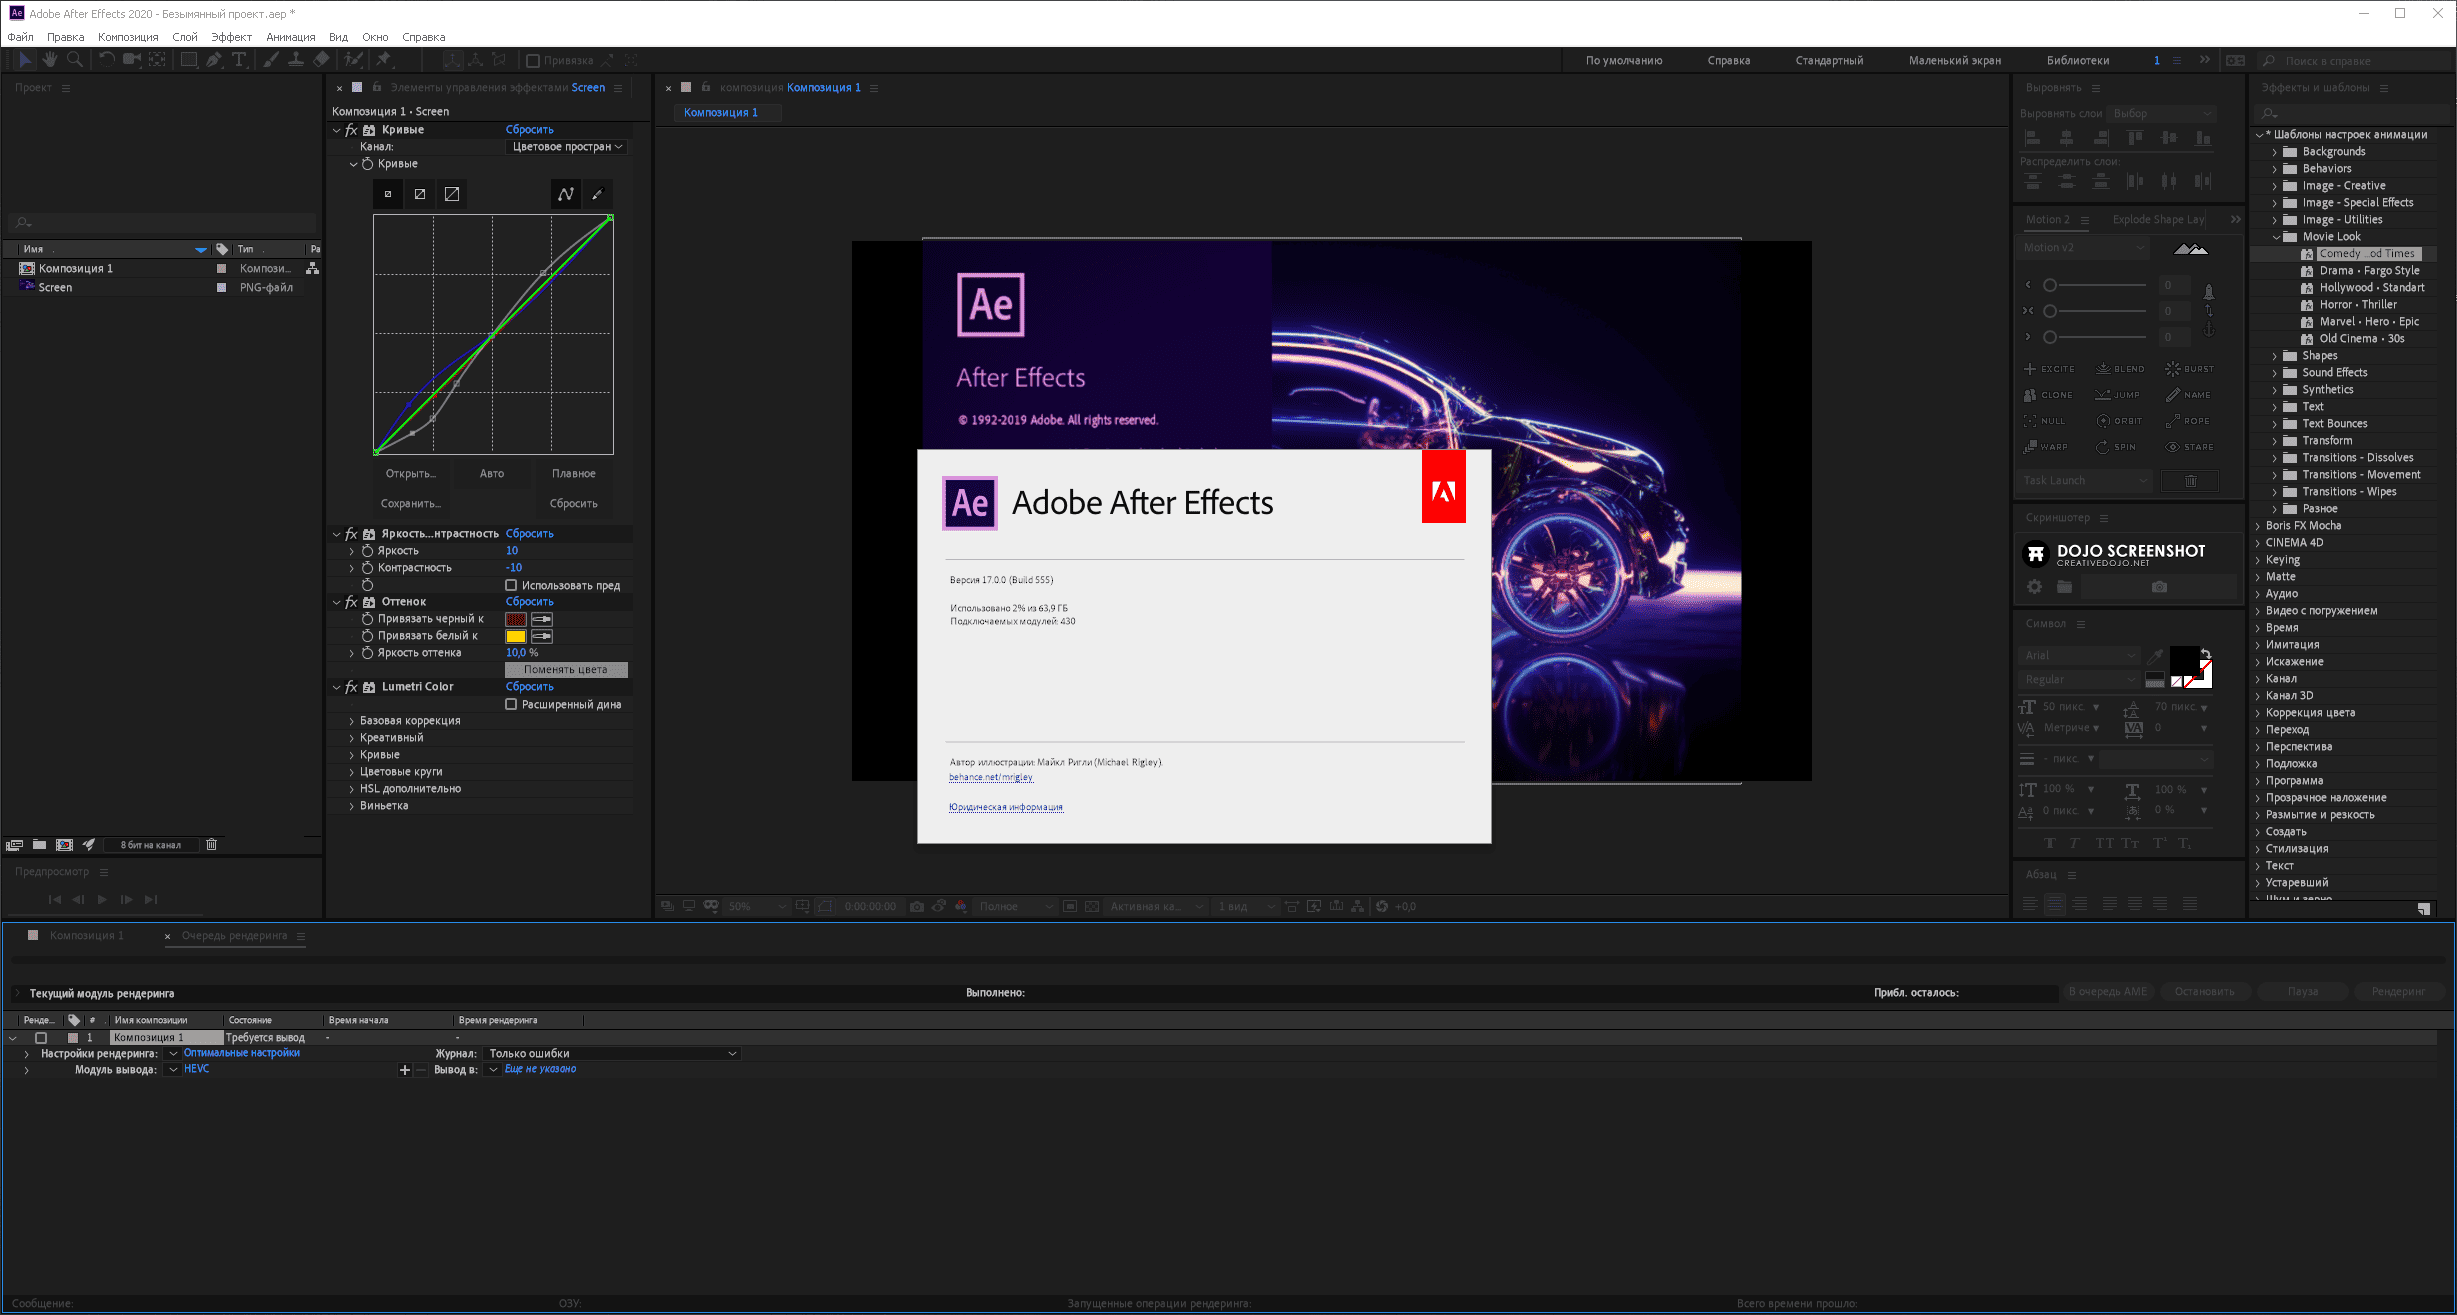Select the Rotation tool
This screenshot has height=1315, width=2457.
(106, 60)
